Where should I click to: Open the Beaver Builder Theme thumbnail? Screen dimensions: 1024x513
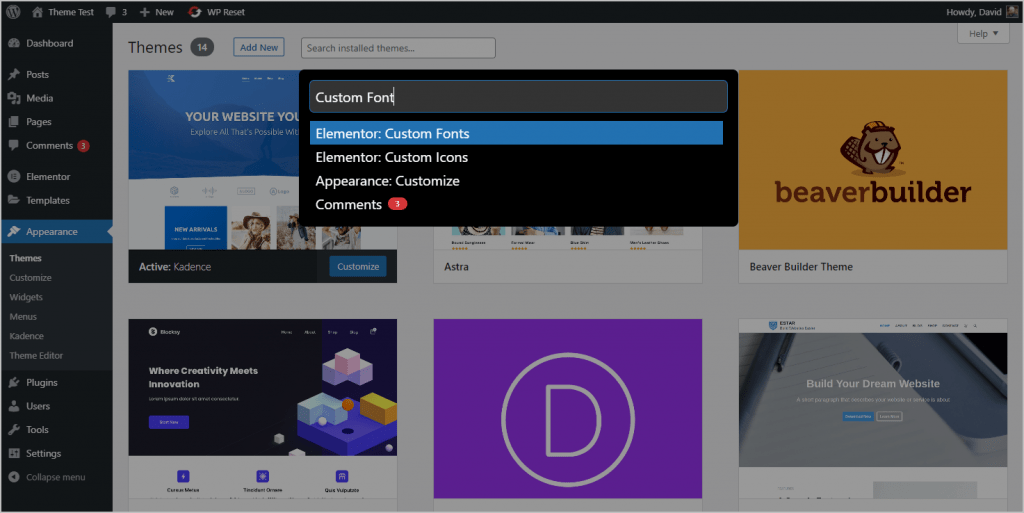(872, 160)
